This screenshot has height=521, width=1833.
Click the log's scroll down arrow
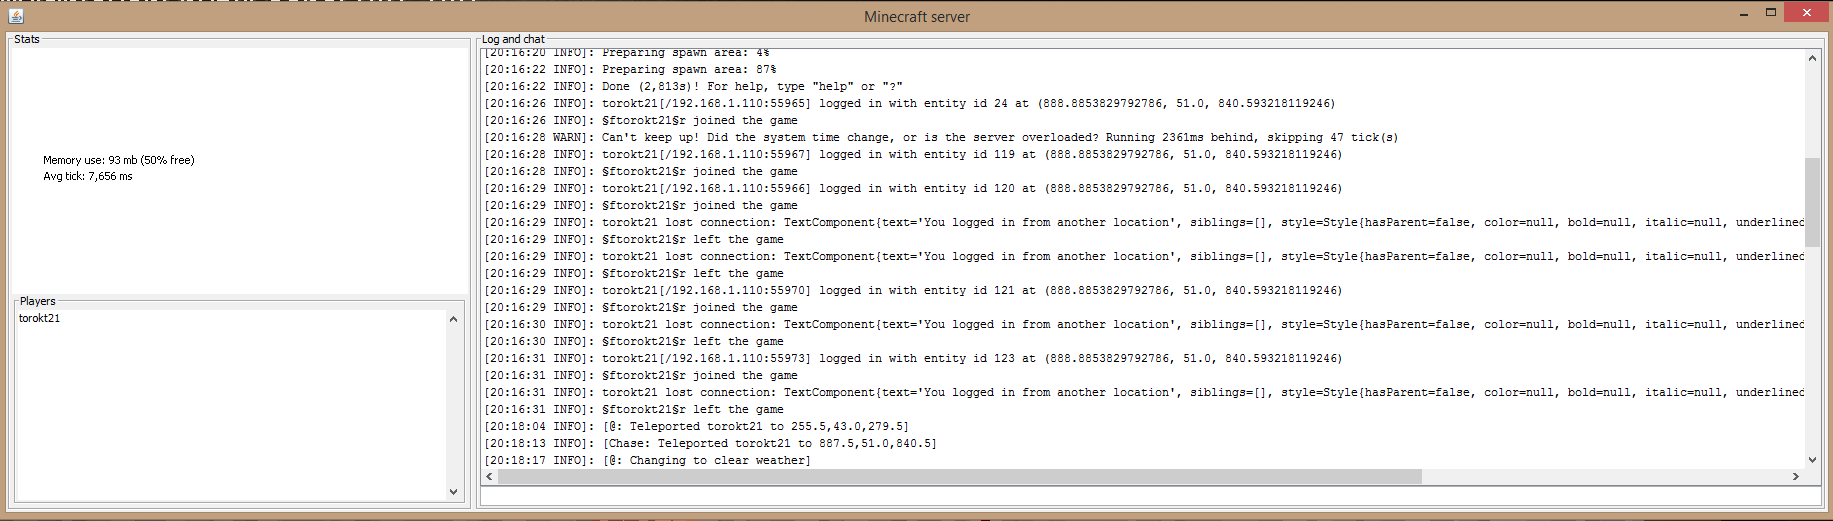1812,460
